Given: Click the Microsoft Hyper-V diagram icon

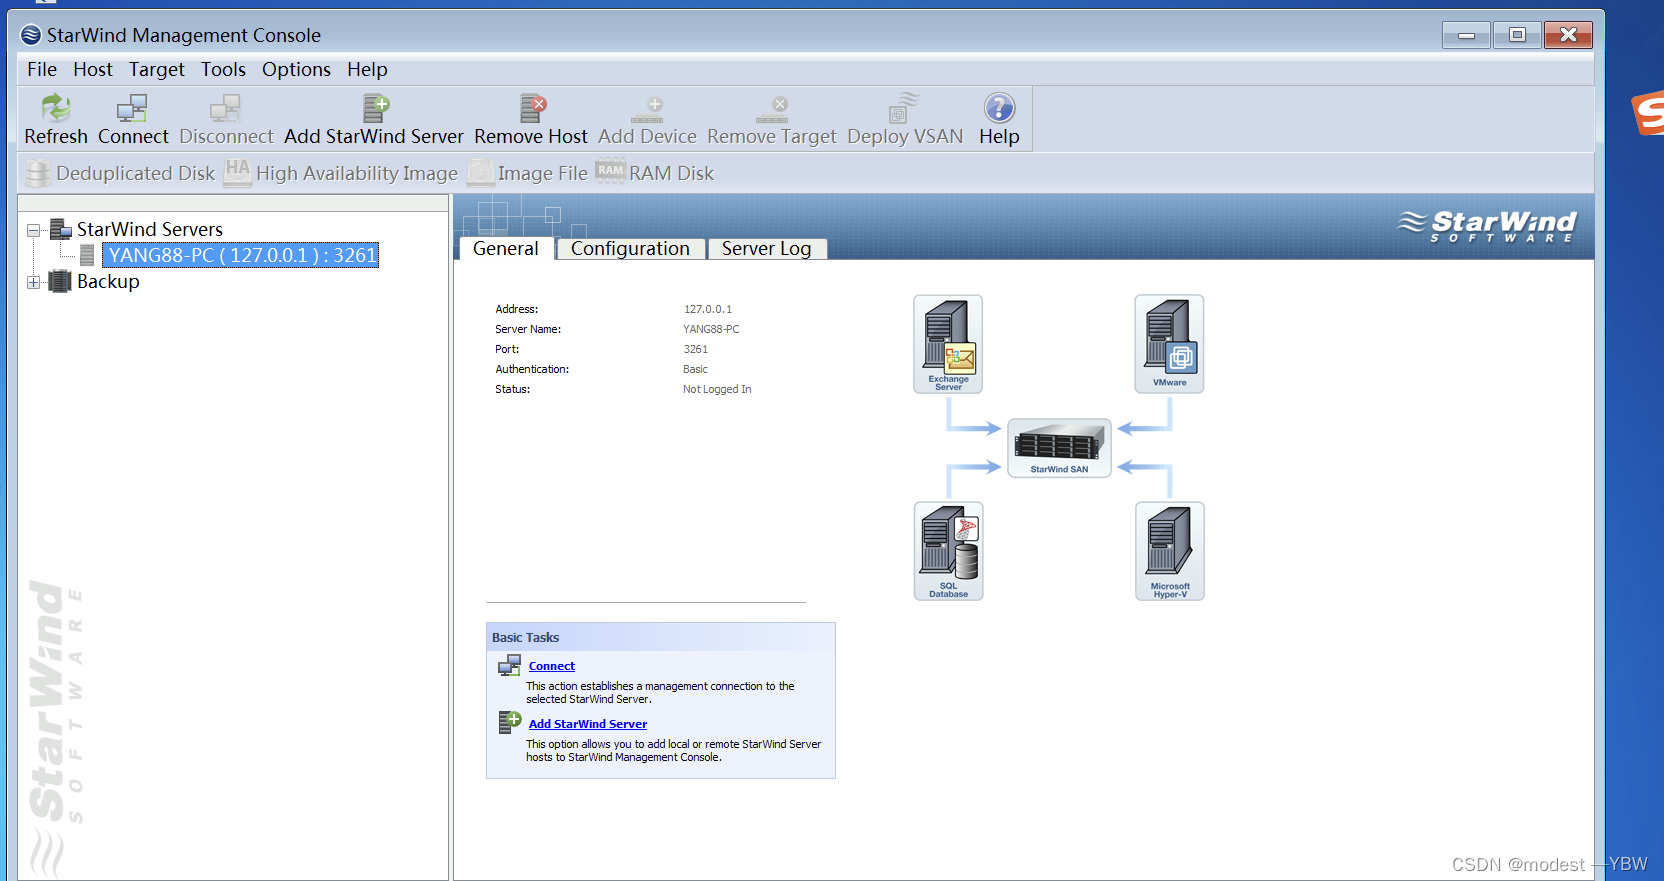Looking at the screenshot, I should [1169, 551].
